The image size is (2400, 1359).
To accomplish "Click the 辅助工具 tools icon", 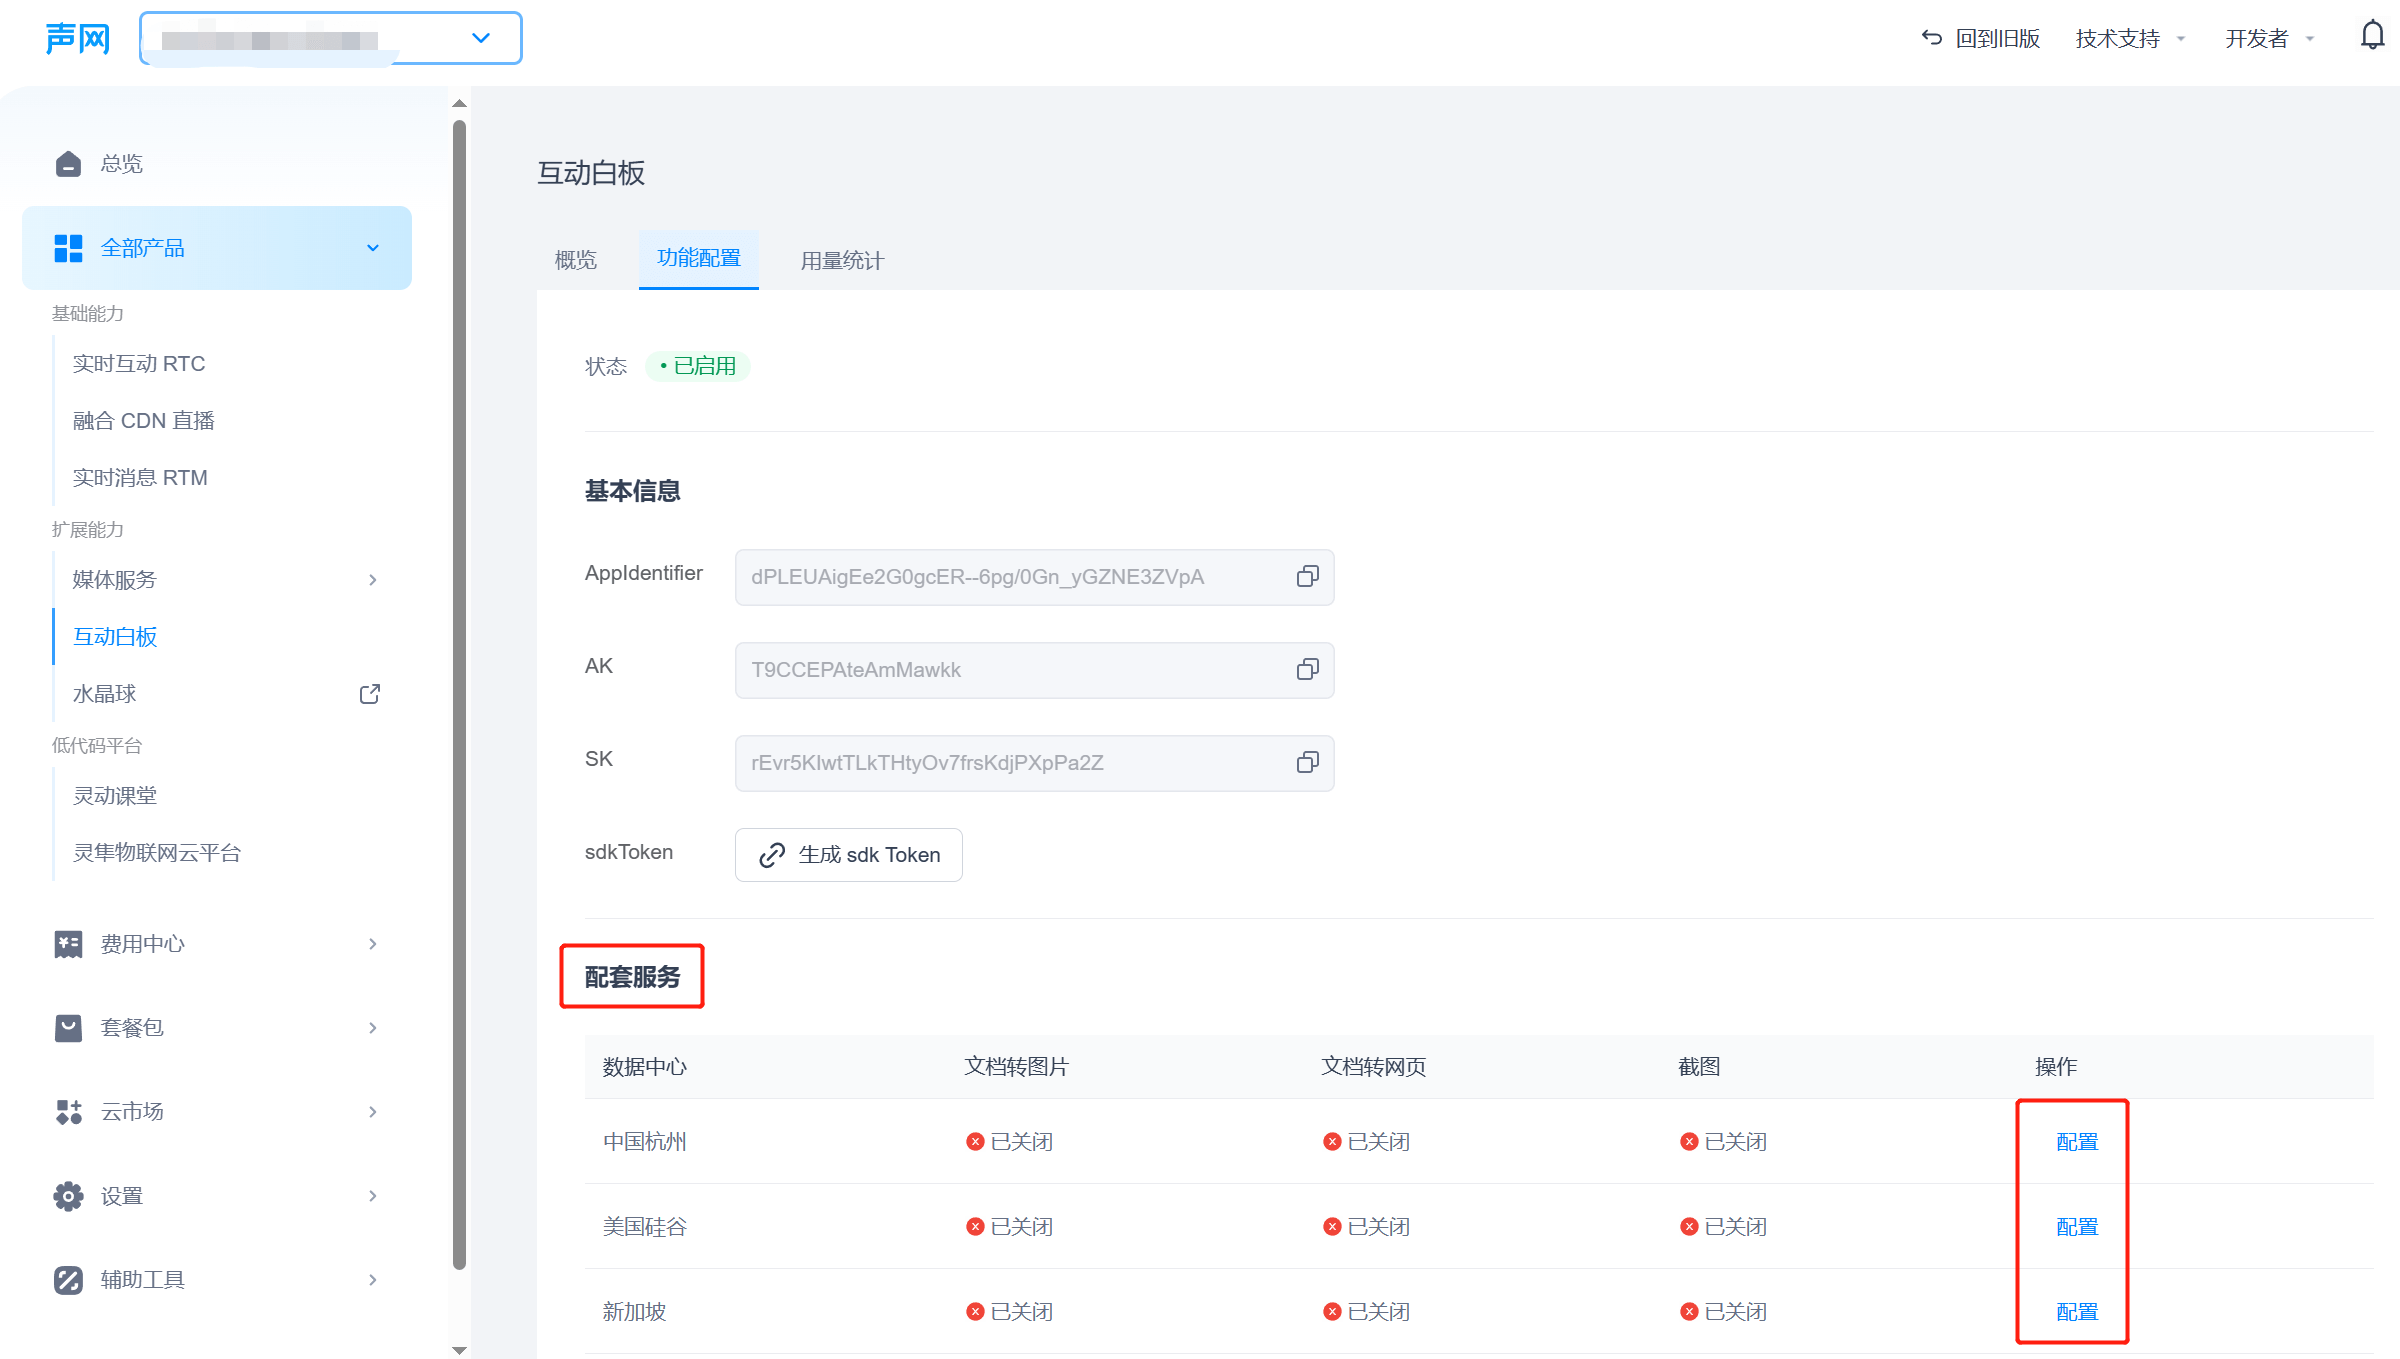I will pos(68,1280).
